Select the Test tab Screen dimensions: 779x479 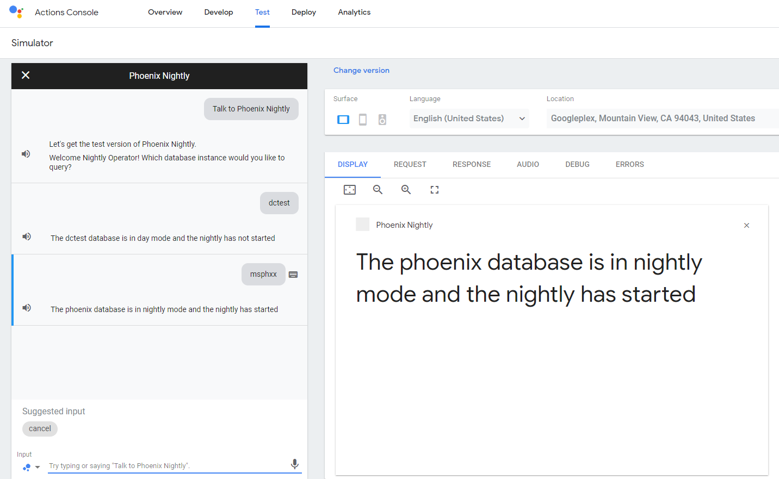coord(262,12)
